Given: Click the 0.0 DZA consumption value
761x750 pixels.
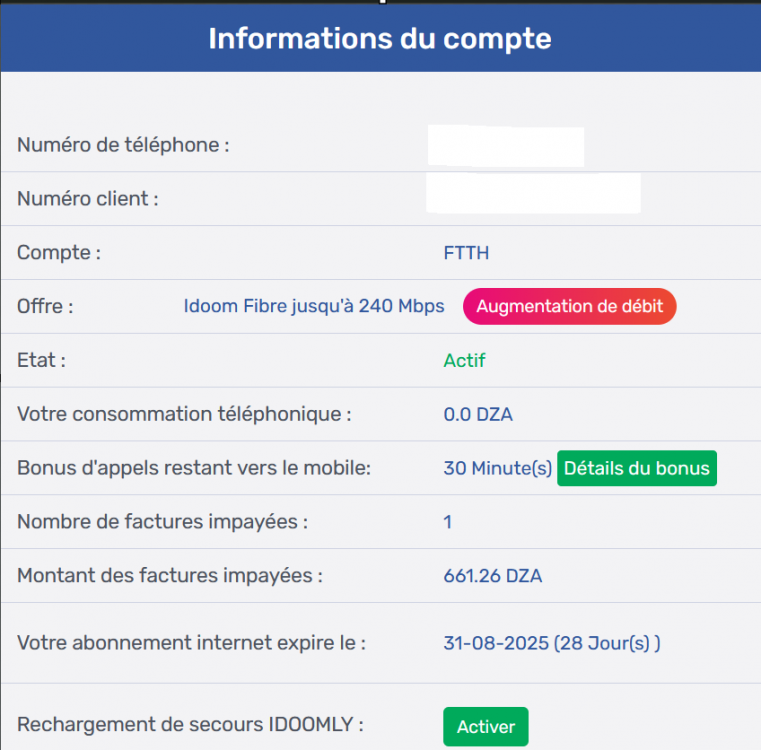Looking at the screenshot, I should [478, 414].
